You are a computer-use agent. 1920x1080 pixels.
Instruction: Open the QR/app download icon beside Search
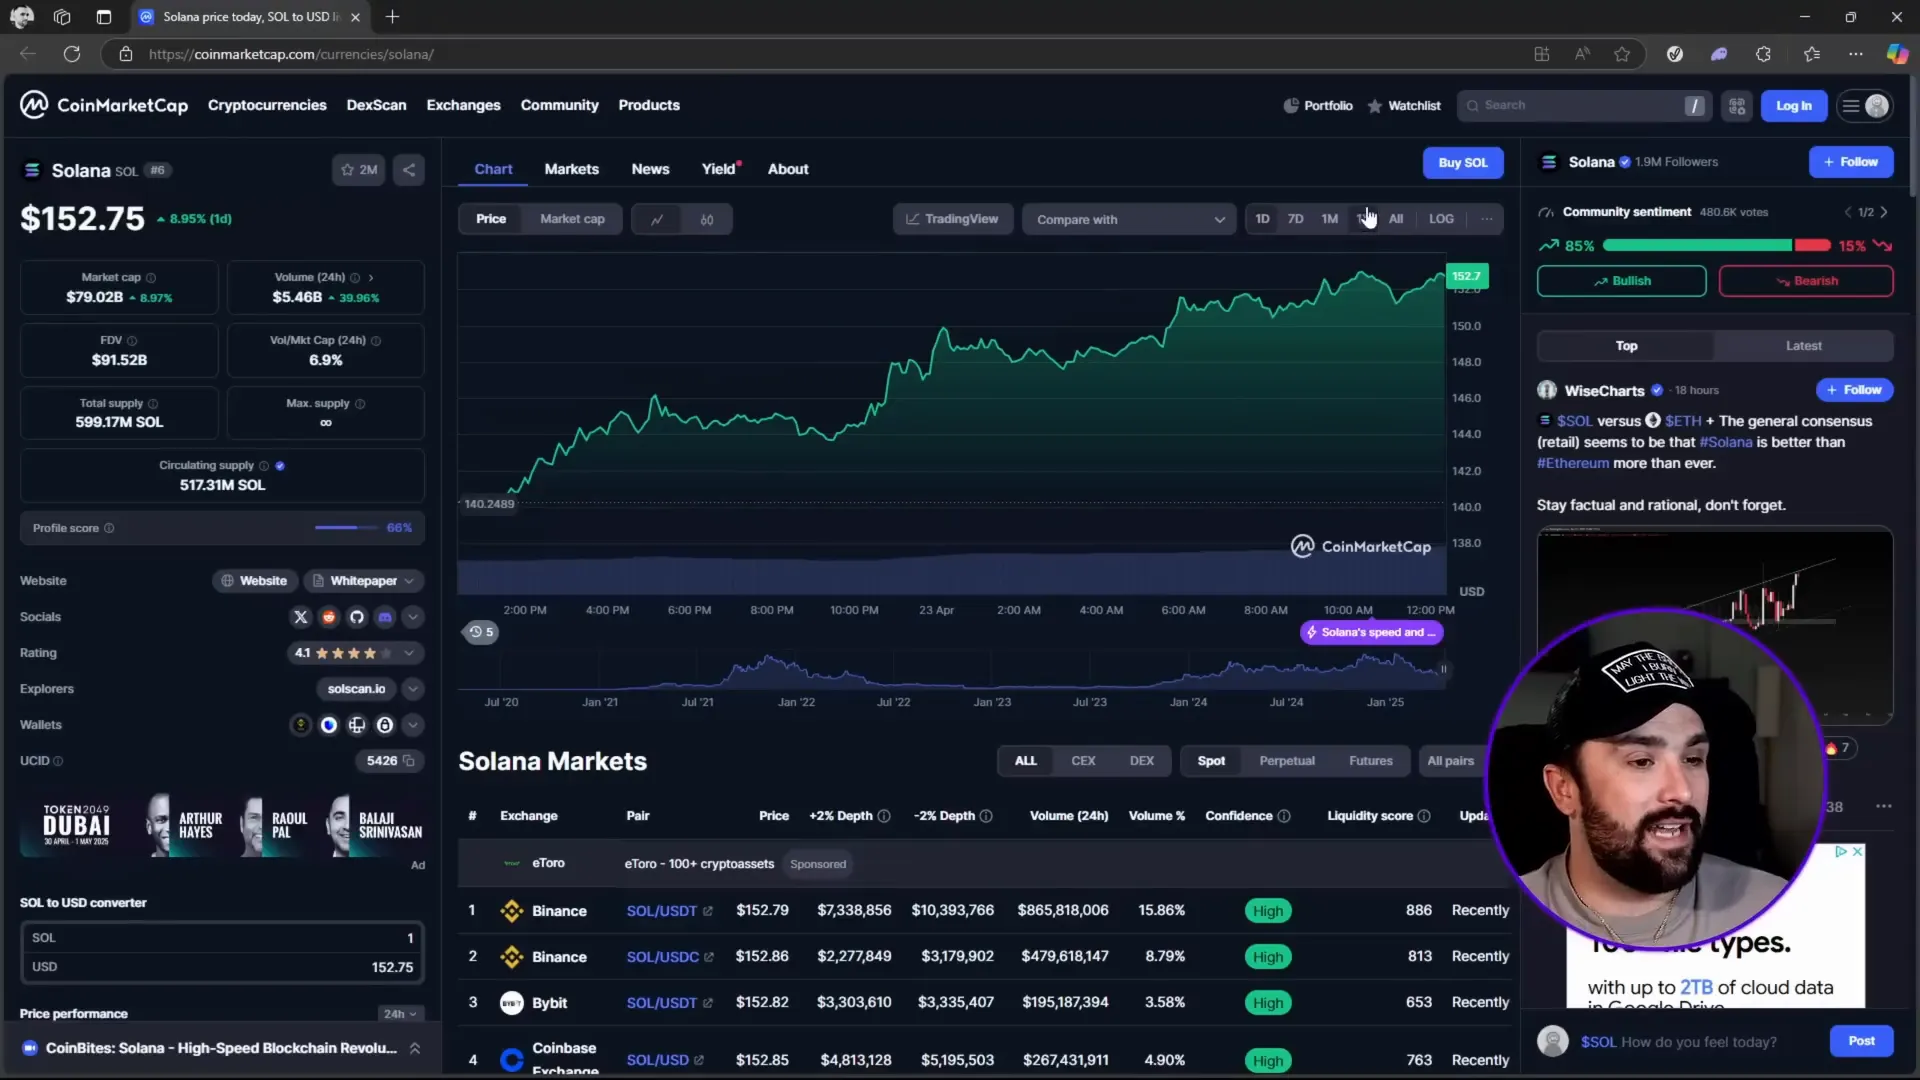coord(1737,106)
